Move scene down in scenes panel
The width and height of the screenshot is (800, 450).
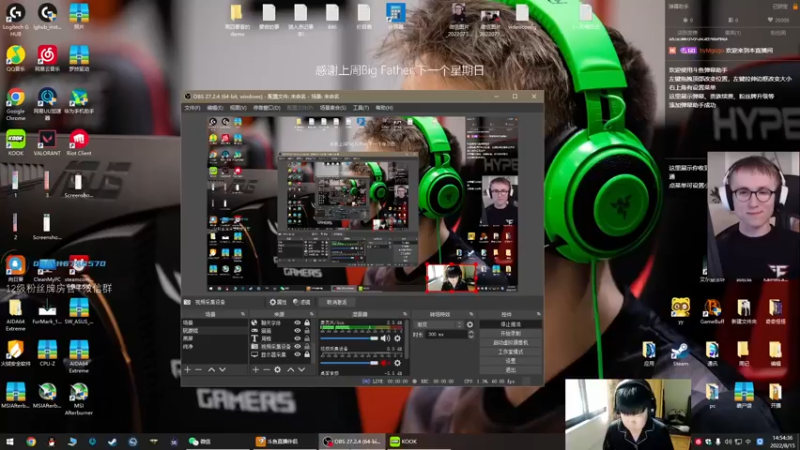click(222, 369)
